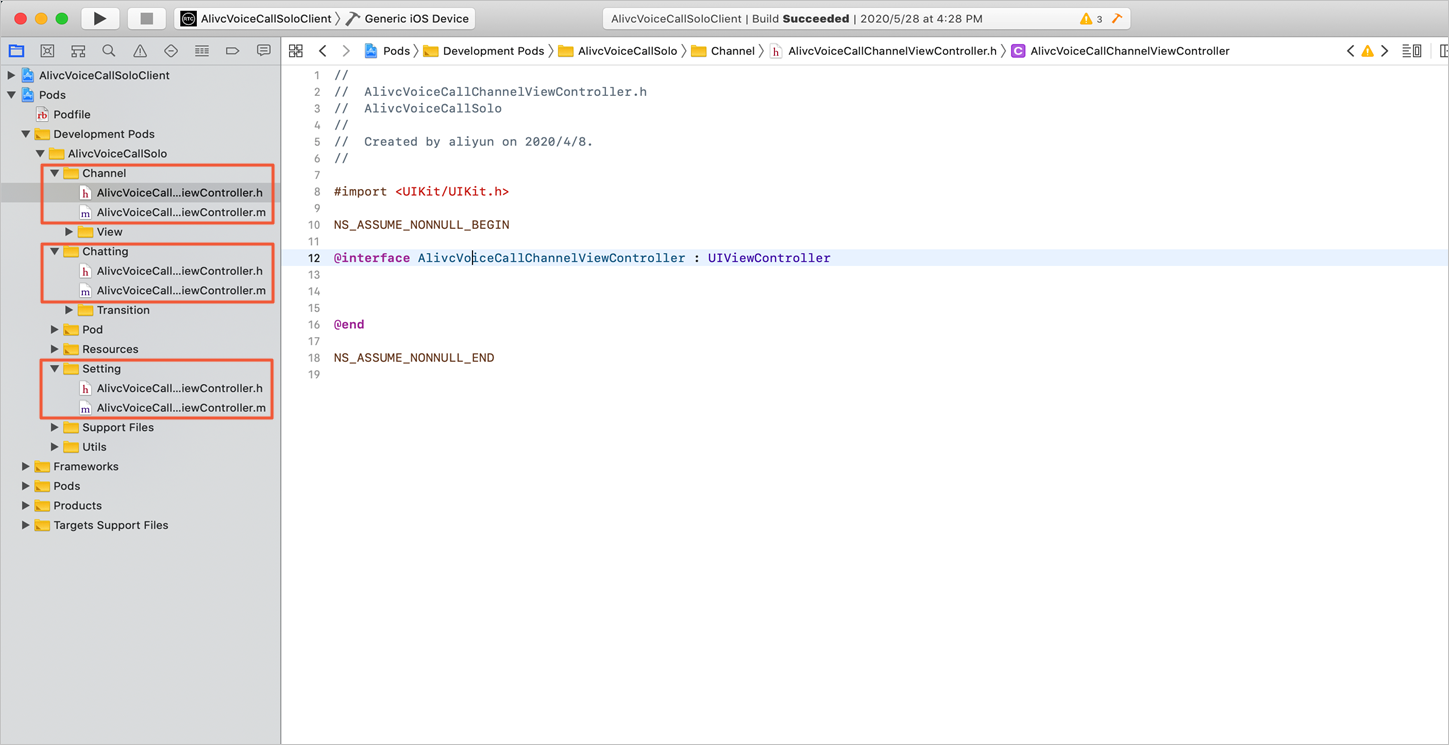The height and width of the screenshot is (745, 1449).
Task: Open the Test navigator diamond icon
Action: (171, 51)
